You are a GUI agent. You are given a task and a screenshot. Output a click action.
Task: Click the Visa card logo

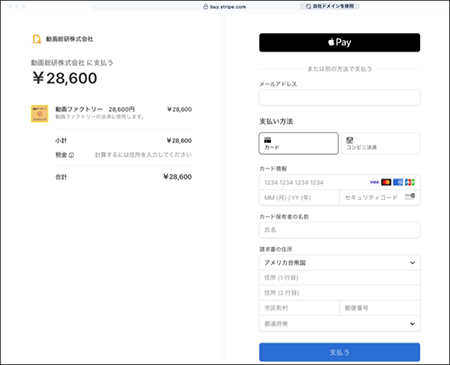point(374,182)
